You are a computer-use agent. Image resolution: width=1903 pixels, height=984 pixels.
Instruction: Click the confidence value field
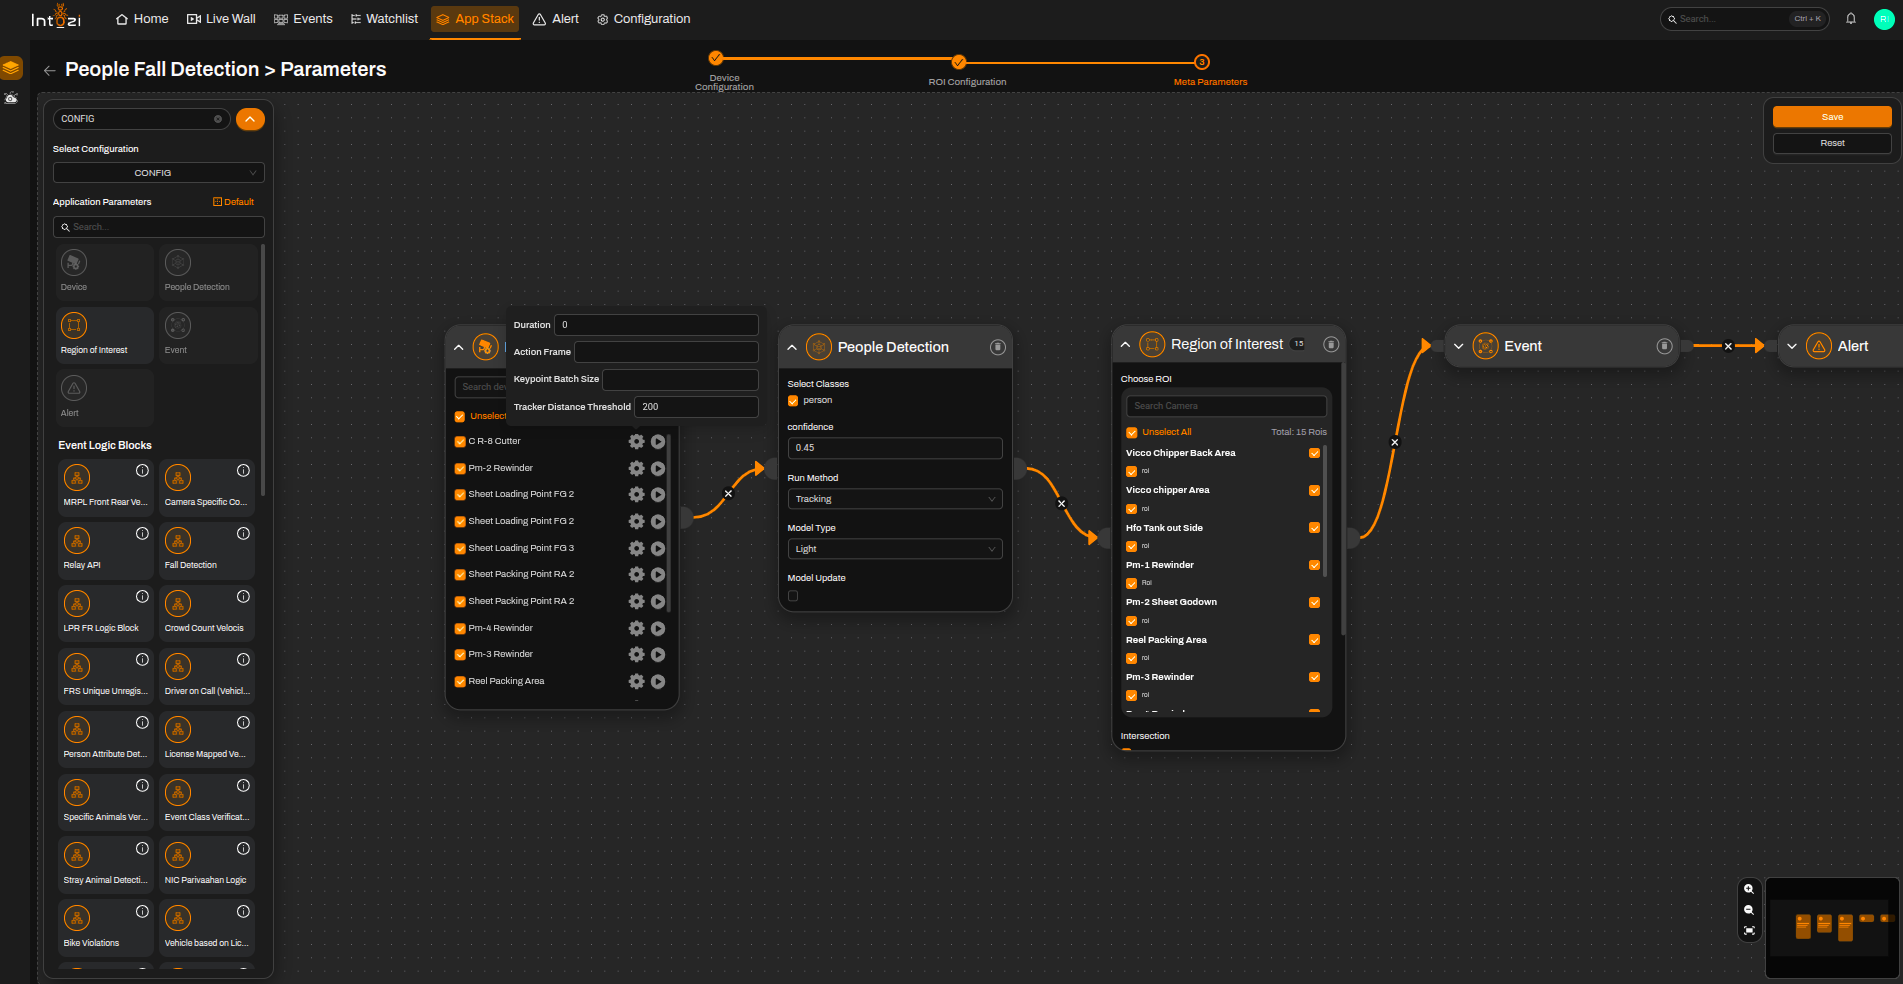(x=895, y=448)
